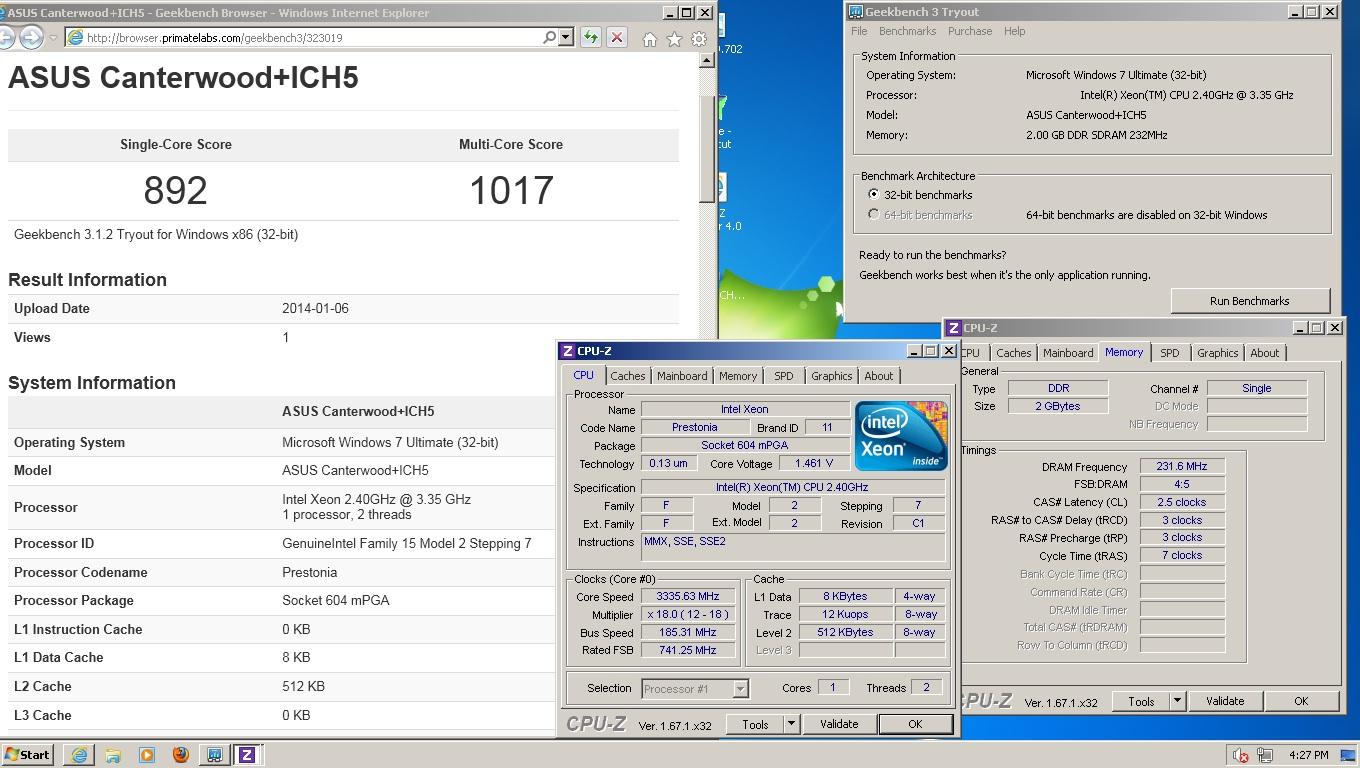Viewport: 1360px width, 768px height.
Task: Click the CPU-Z purple Z taskbar icon
Action: 246,755
